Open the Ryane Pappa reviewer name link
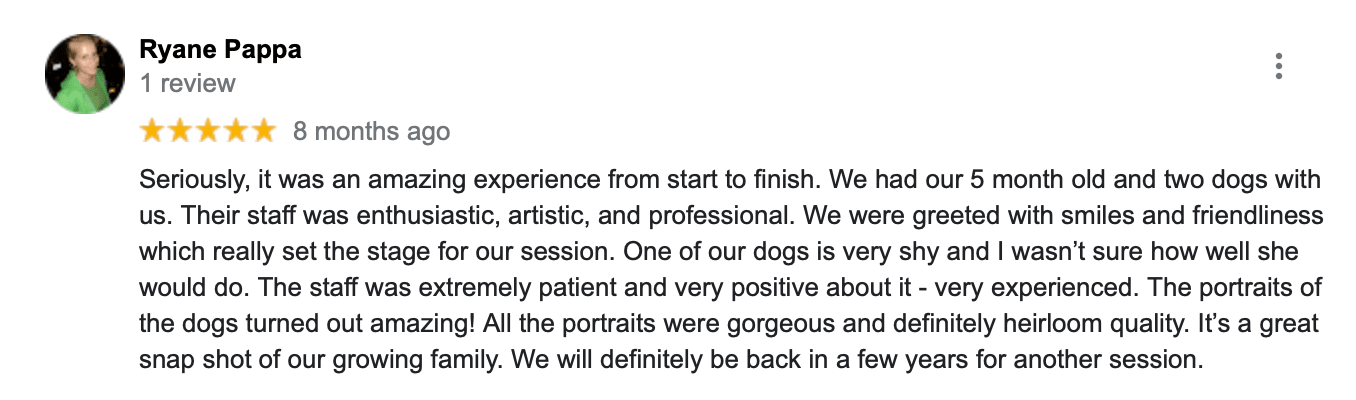 click(x=220, y=50)
